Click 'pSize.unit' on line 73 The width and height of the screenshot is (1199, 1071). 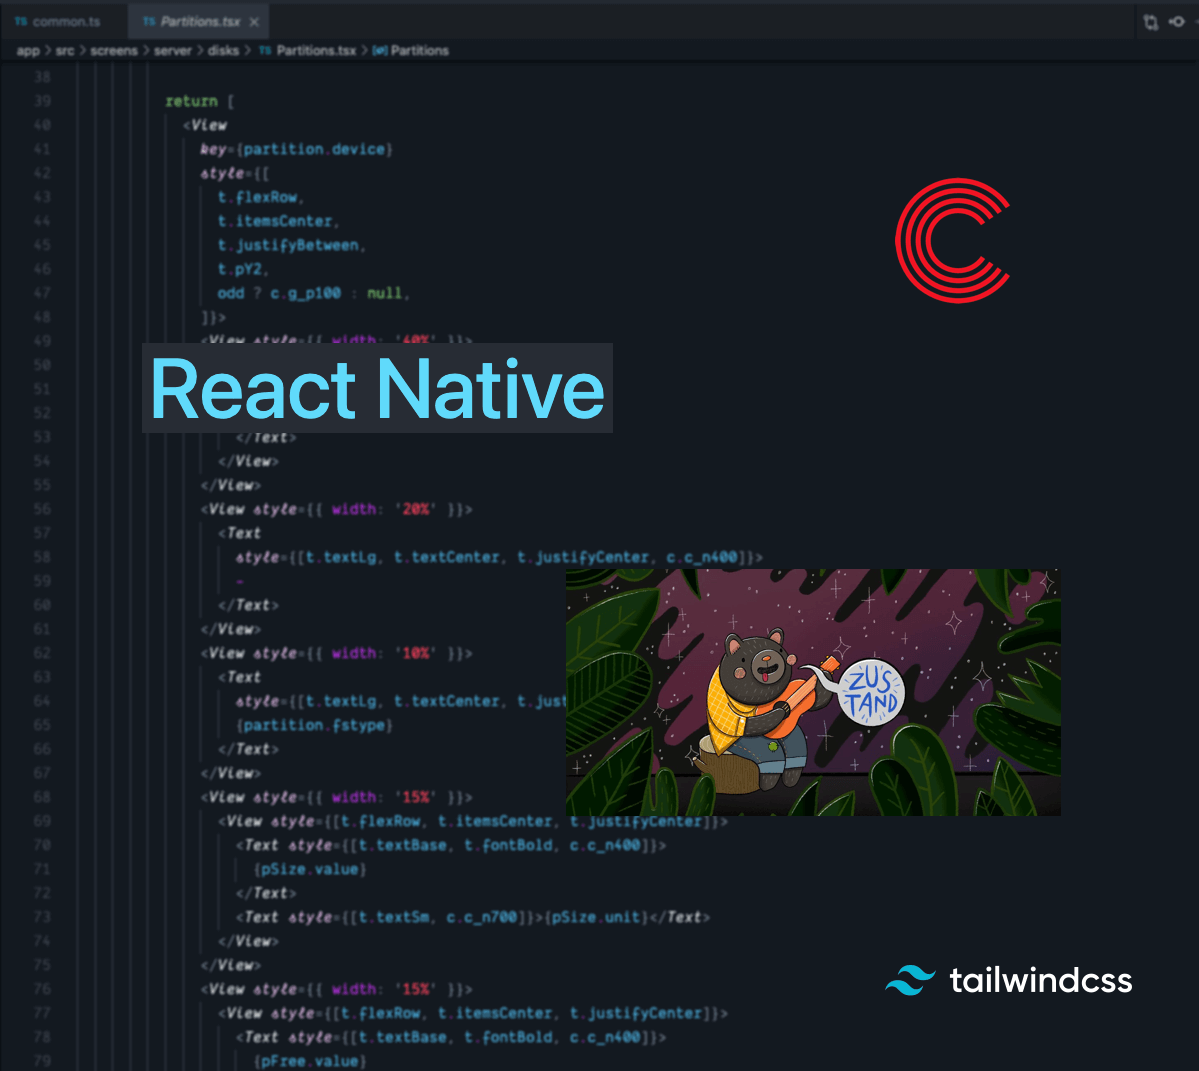(597, 917)
